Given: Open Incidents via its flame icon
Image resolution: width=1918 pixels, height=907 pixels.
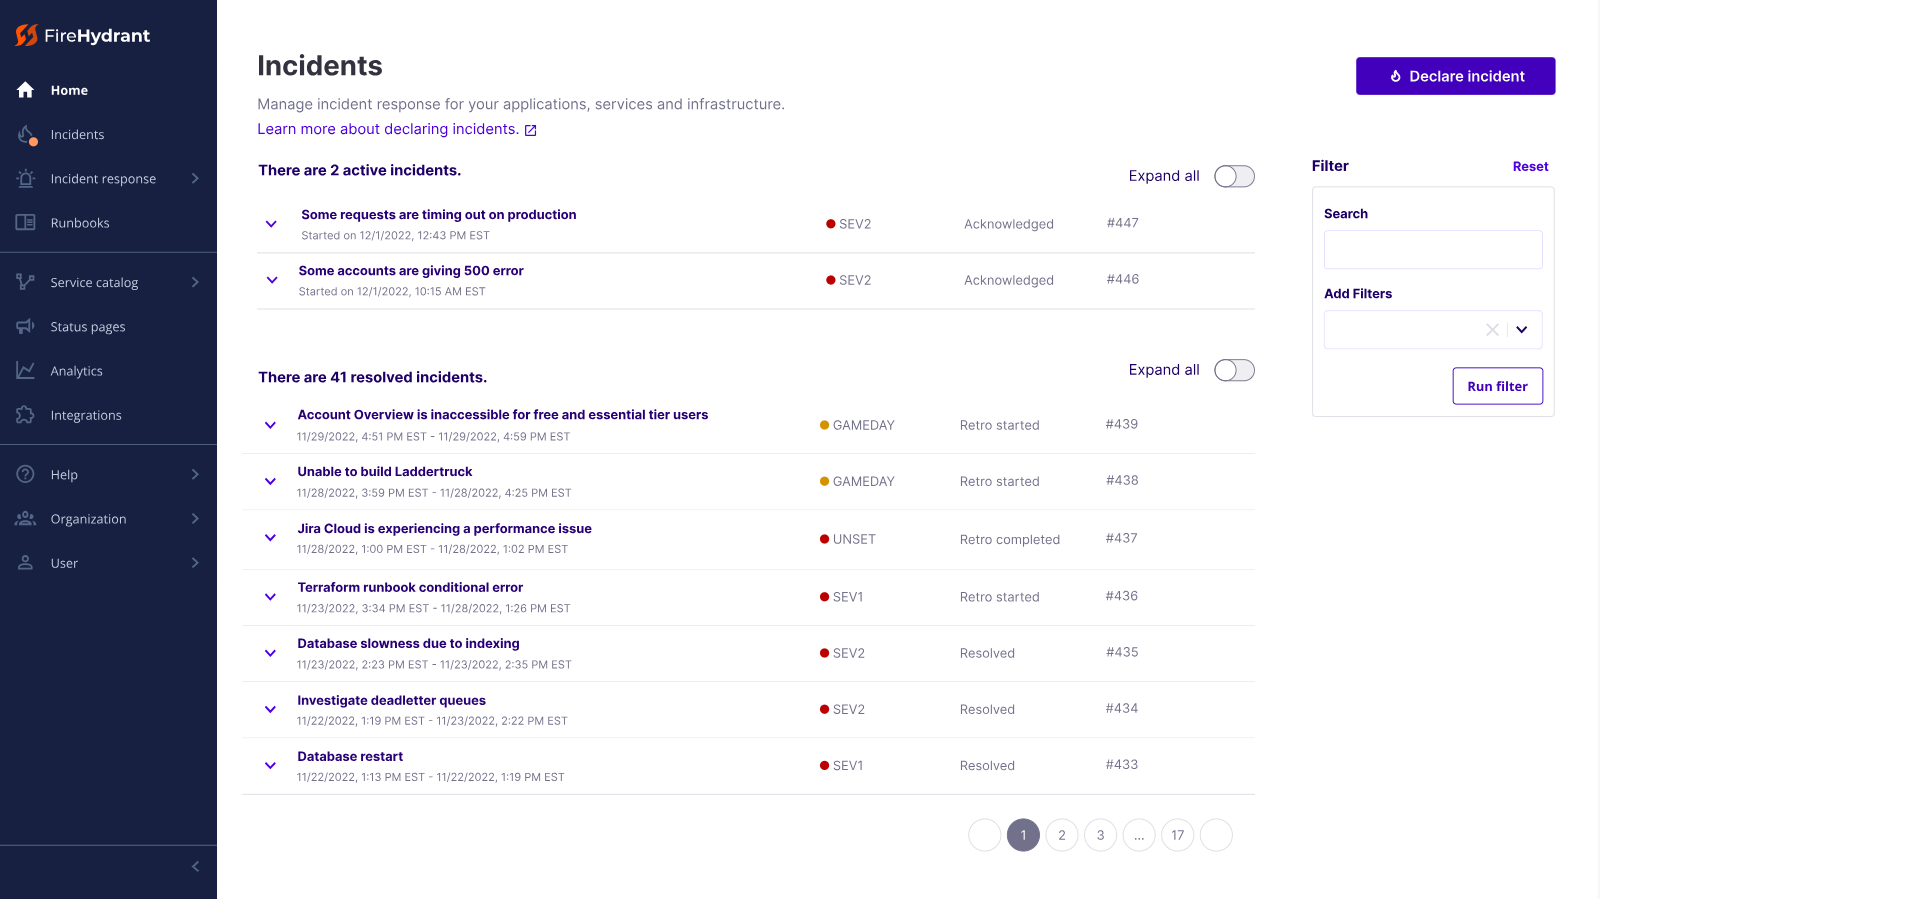Looking at the screenshot, I should coord(27,135).
